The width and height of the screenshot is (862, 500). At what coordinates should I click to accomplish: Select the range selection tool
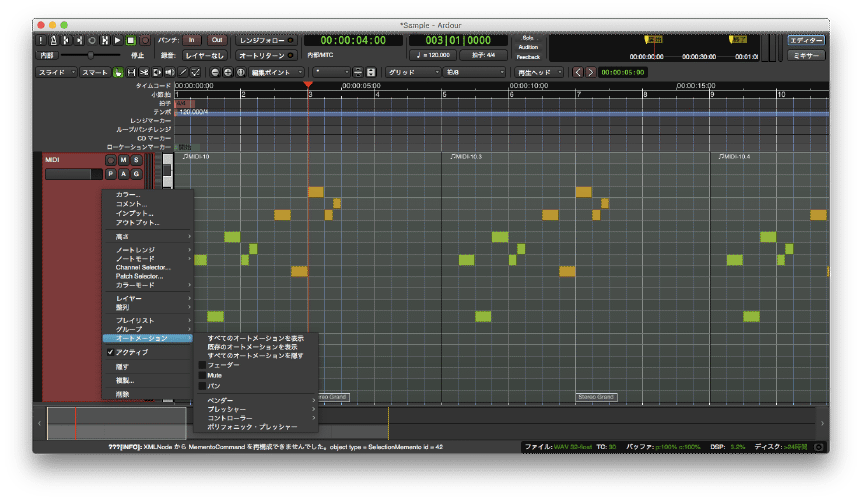click(x=131, y=73)
